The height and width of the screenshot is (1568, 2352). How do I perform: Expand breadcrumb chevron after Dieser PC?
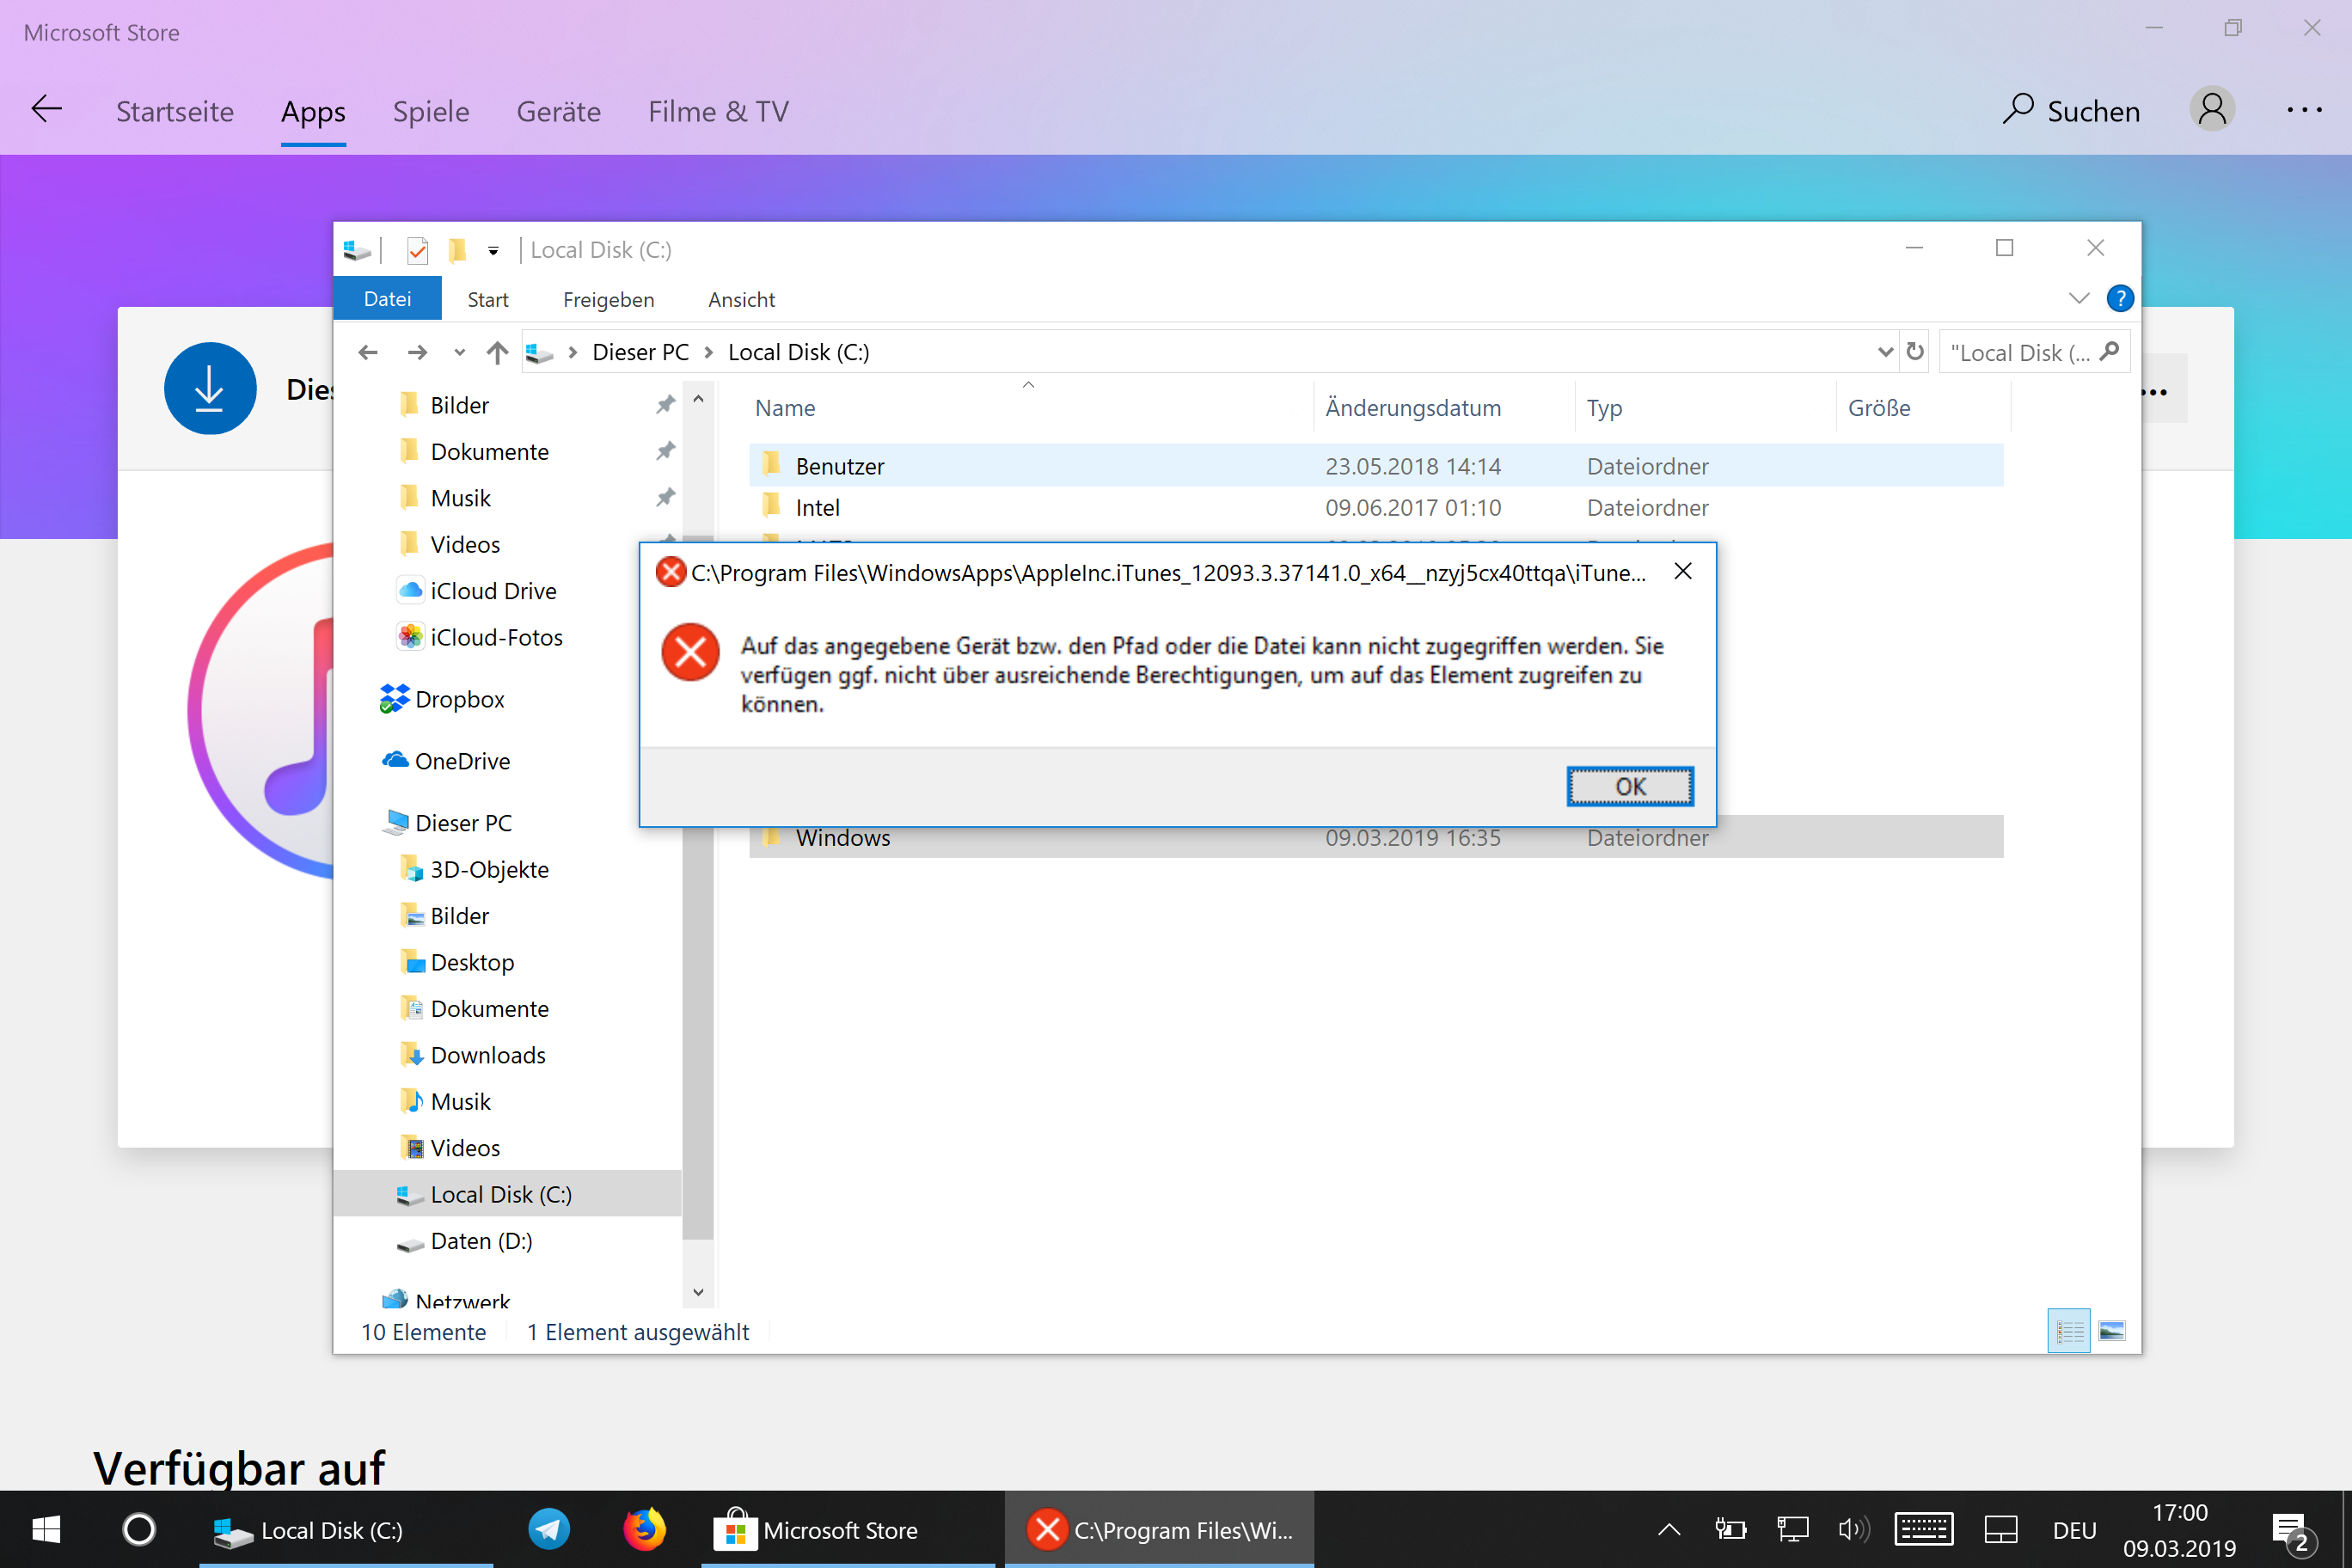708,352
